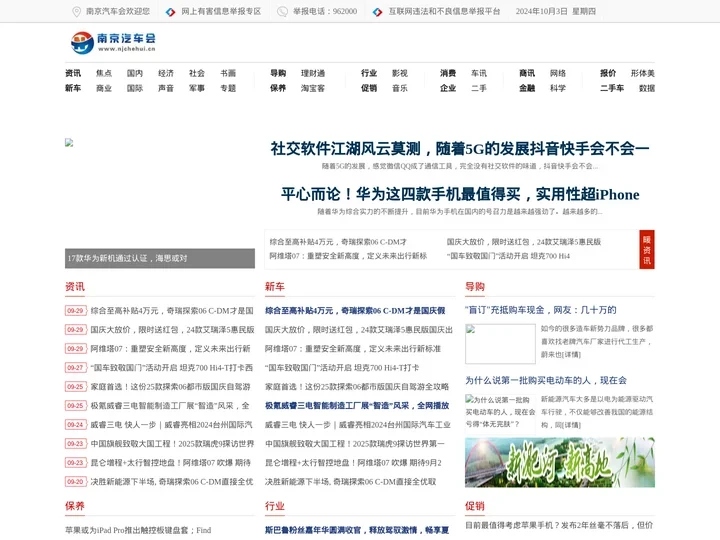Open 09-20 article 决胜新能源下半场
720x540 pixels.
pyautogui.click(x=171, y=482)
